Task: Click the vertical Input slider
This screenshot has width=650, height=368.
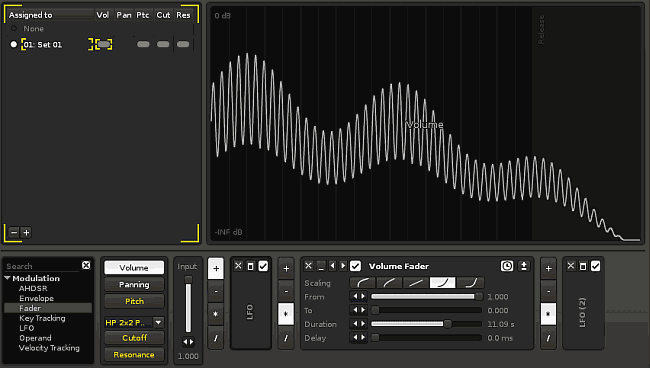Action: [188, 305]
